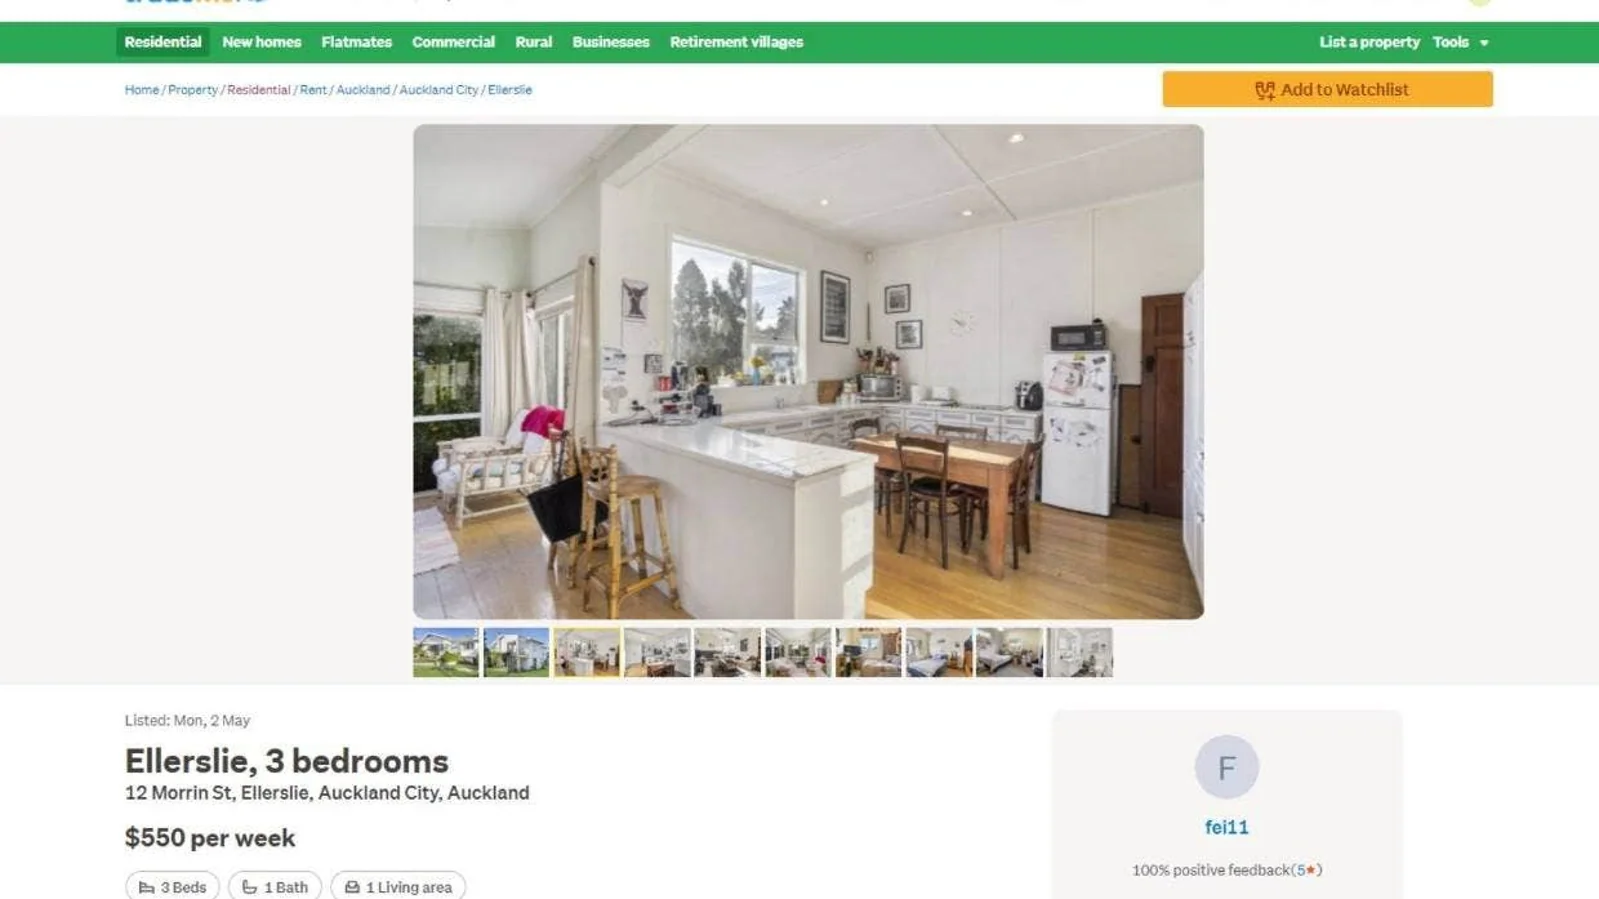The width and height of the screenshot is (1599, 899).
Task: Open the Commercial menu item
Action: [453, 42]
